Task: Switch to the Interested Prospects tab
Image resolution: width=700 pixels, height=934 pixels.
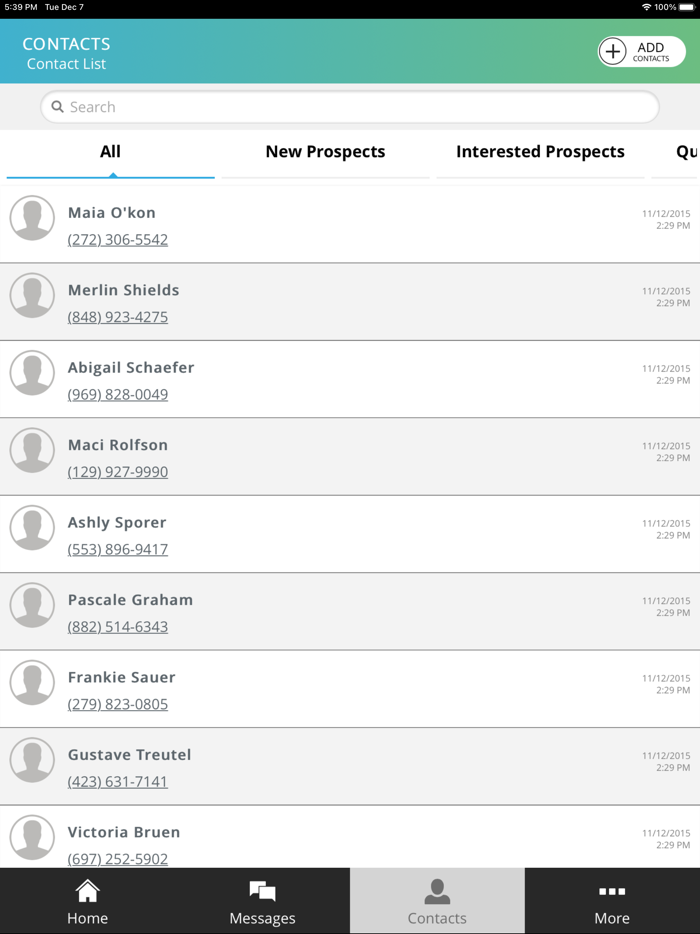Action: click(540, 152)
